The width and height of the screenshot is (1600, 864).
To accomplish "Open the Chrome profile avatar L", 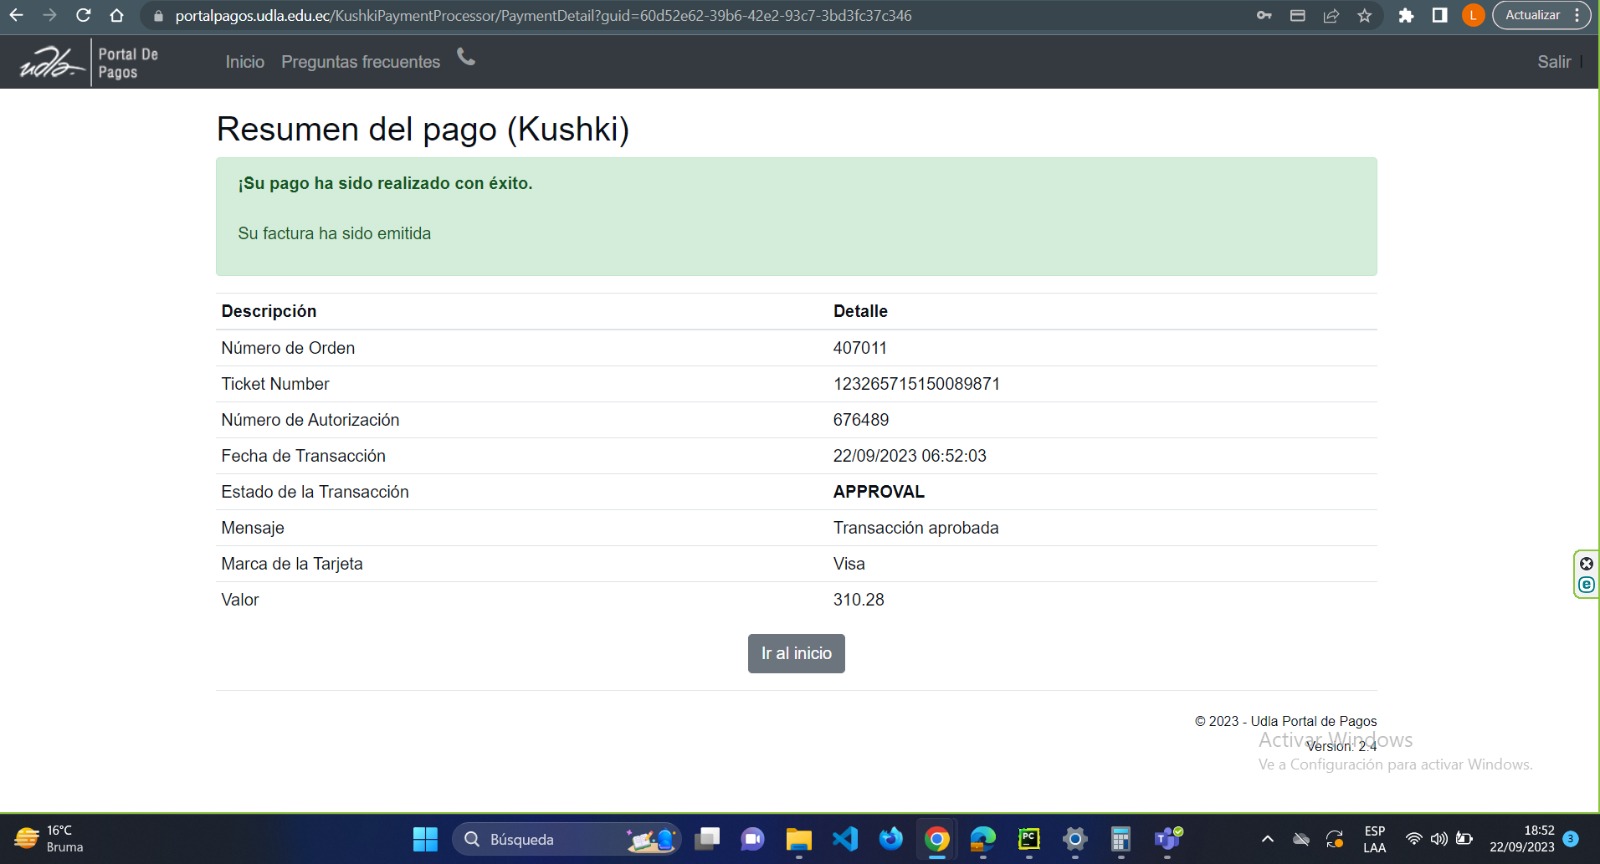I will click(x=1473, y=16).
